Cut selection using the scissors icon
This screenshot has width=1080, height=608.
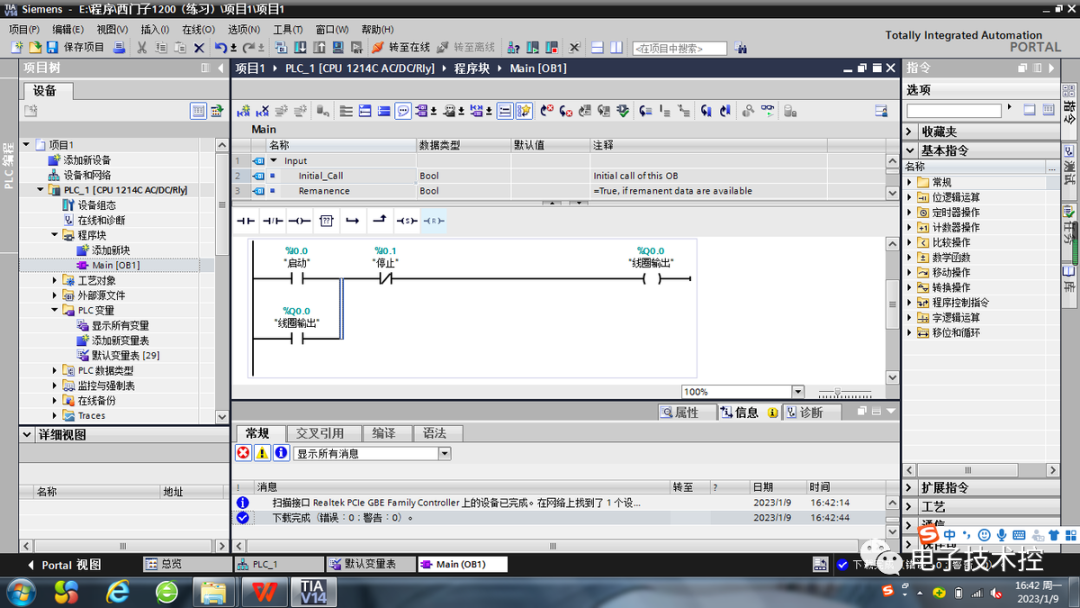(142, 48)
